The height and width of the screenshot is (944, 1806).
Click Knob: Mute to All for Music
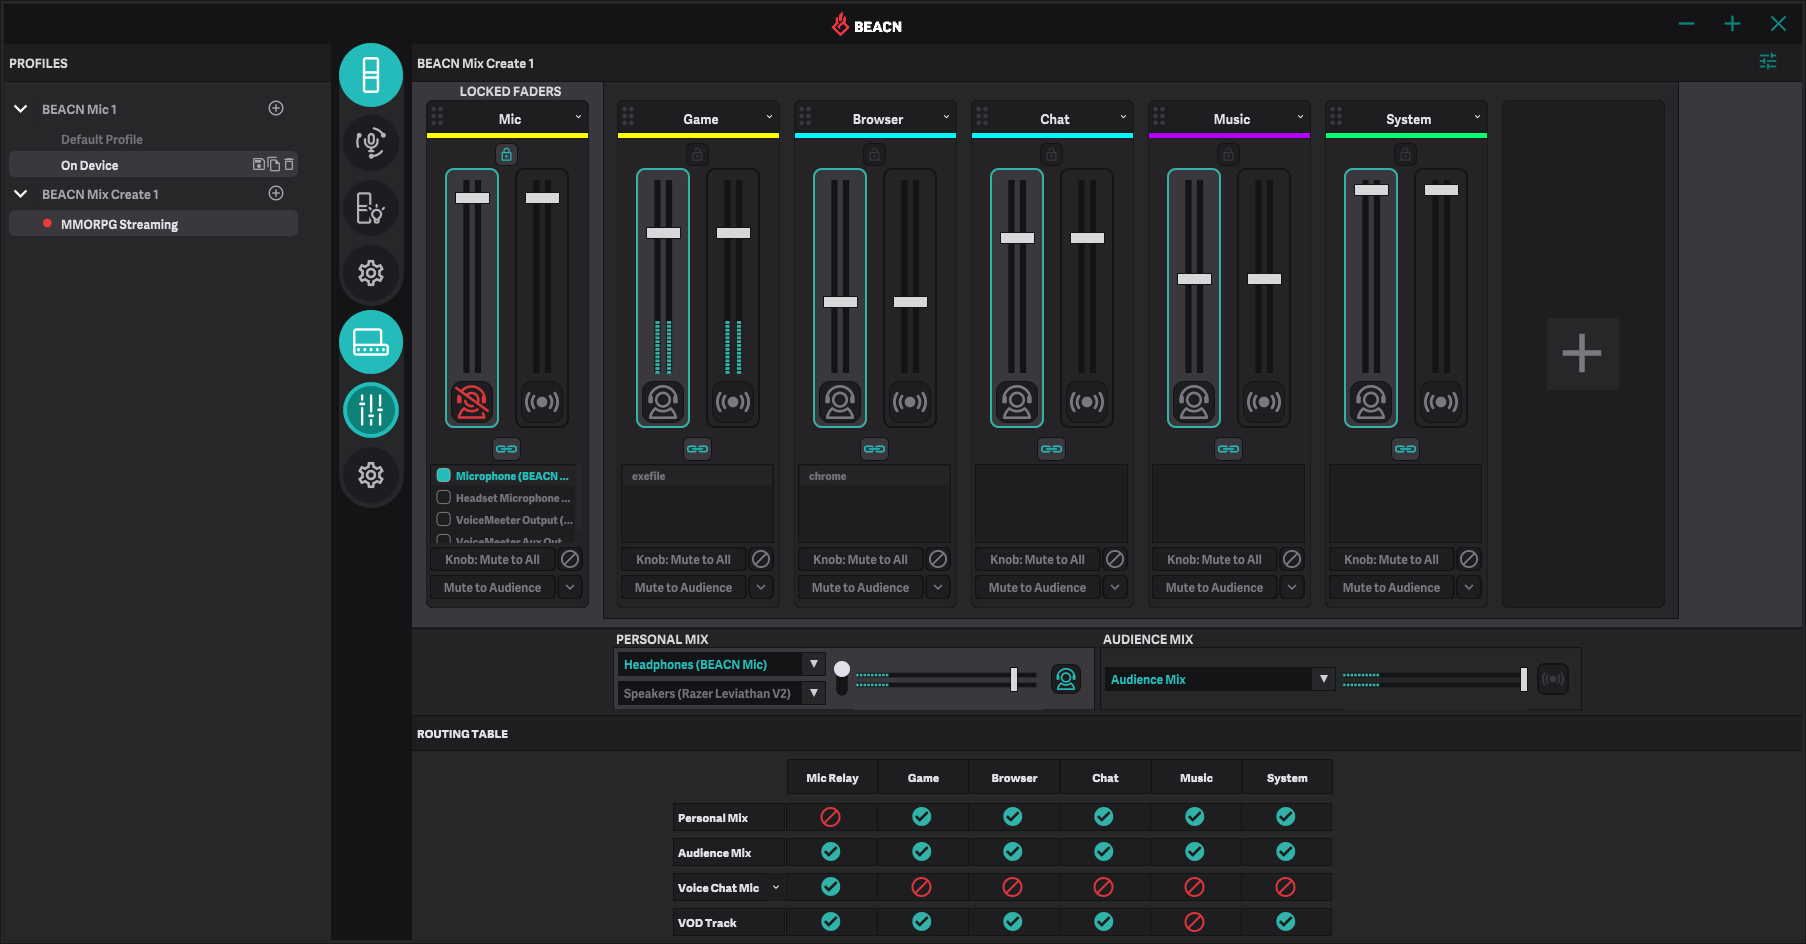coord(1214,559)
